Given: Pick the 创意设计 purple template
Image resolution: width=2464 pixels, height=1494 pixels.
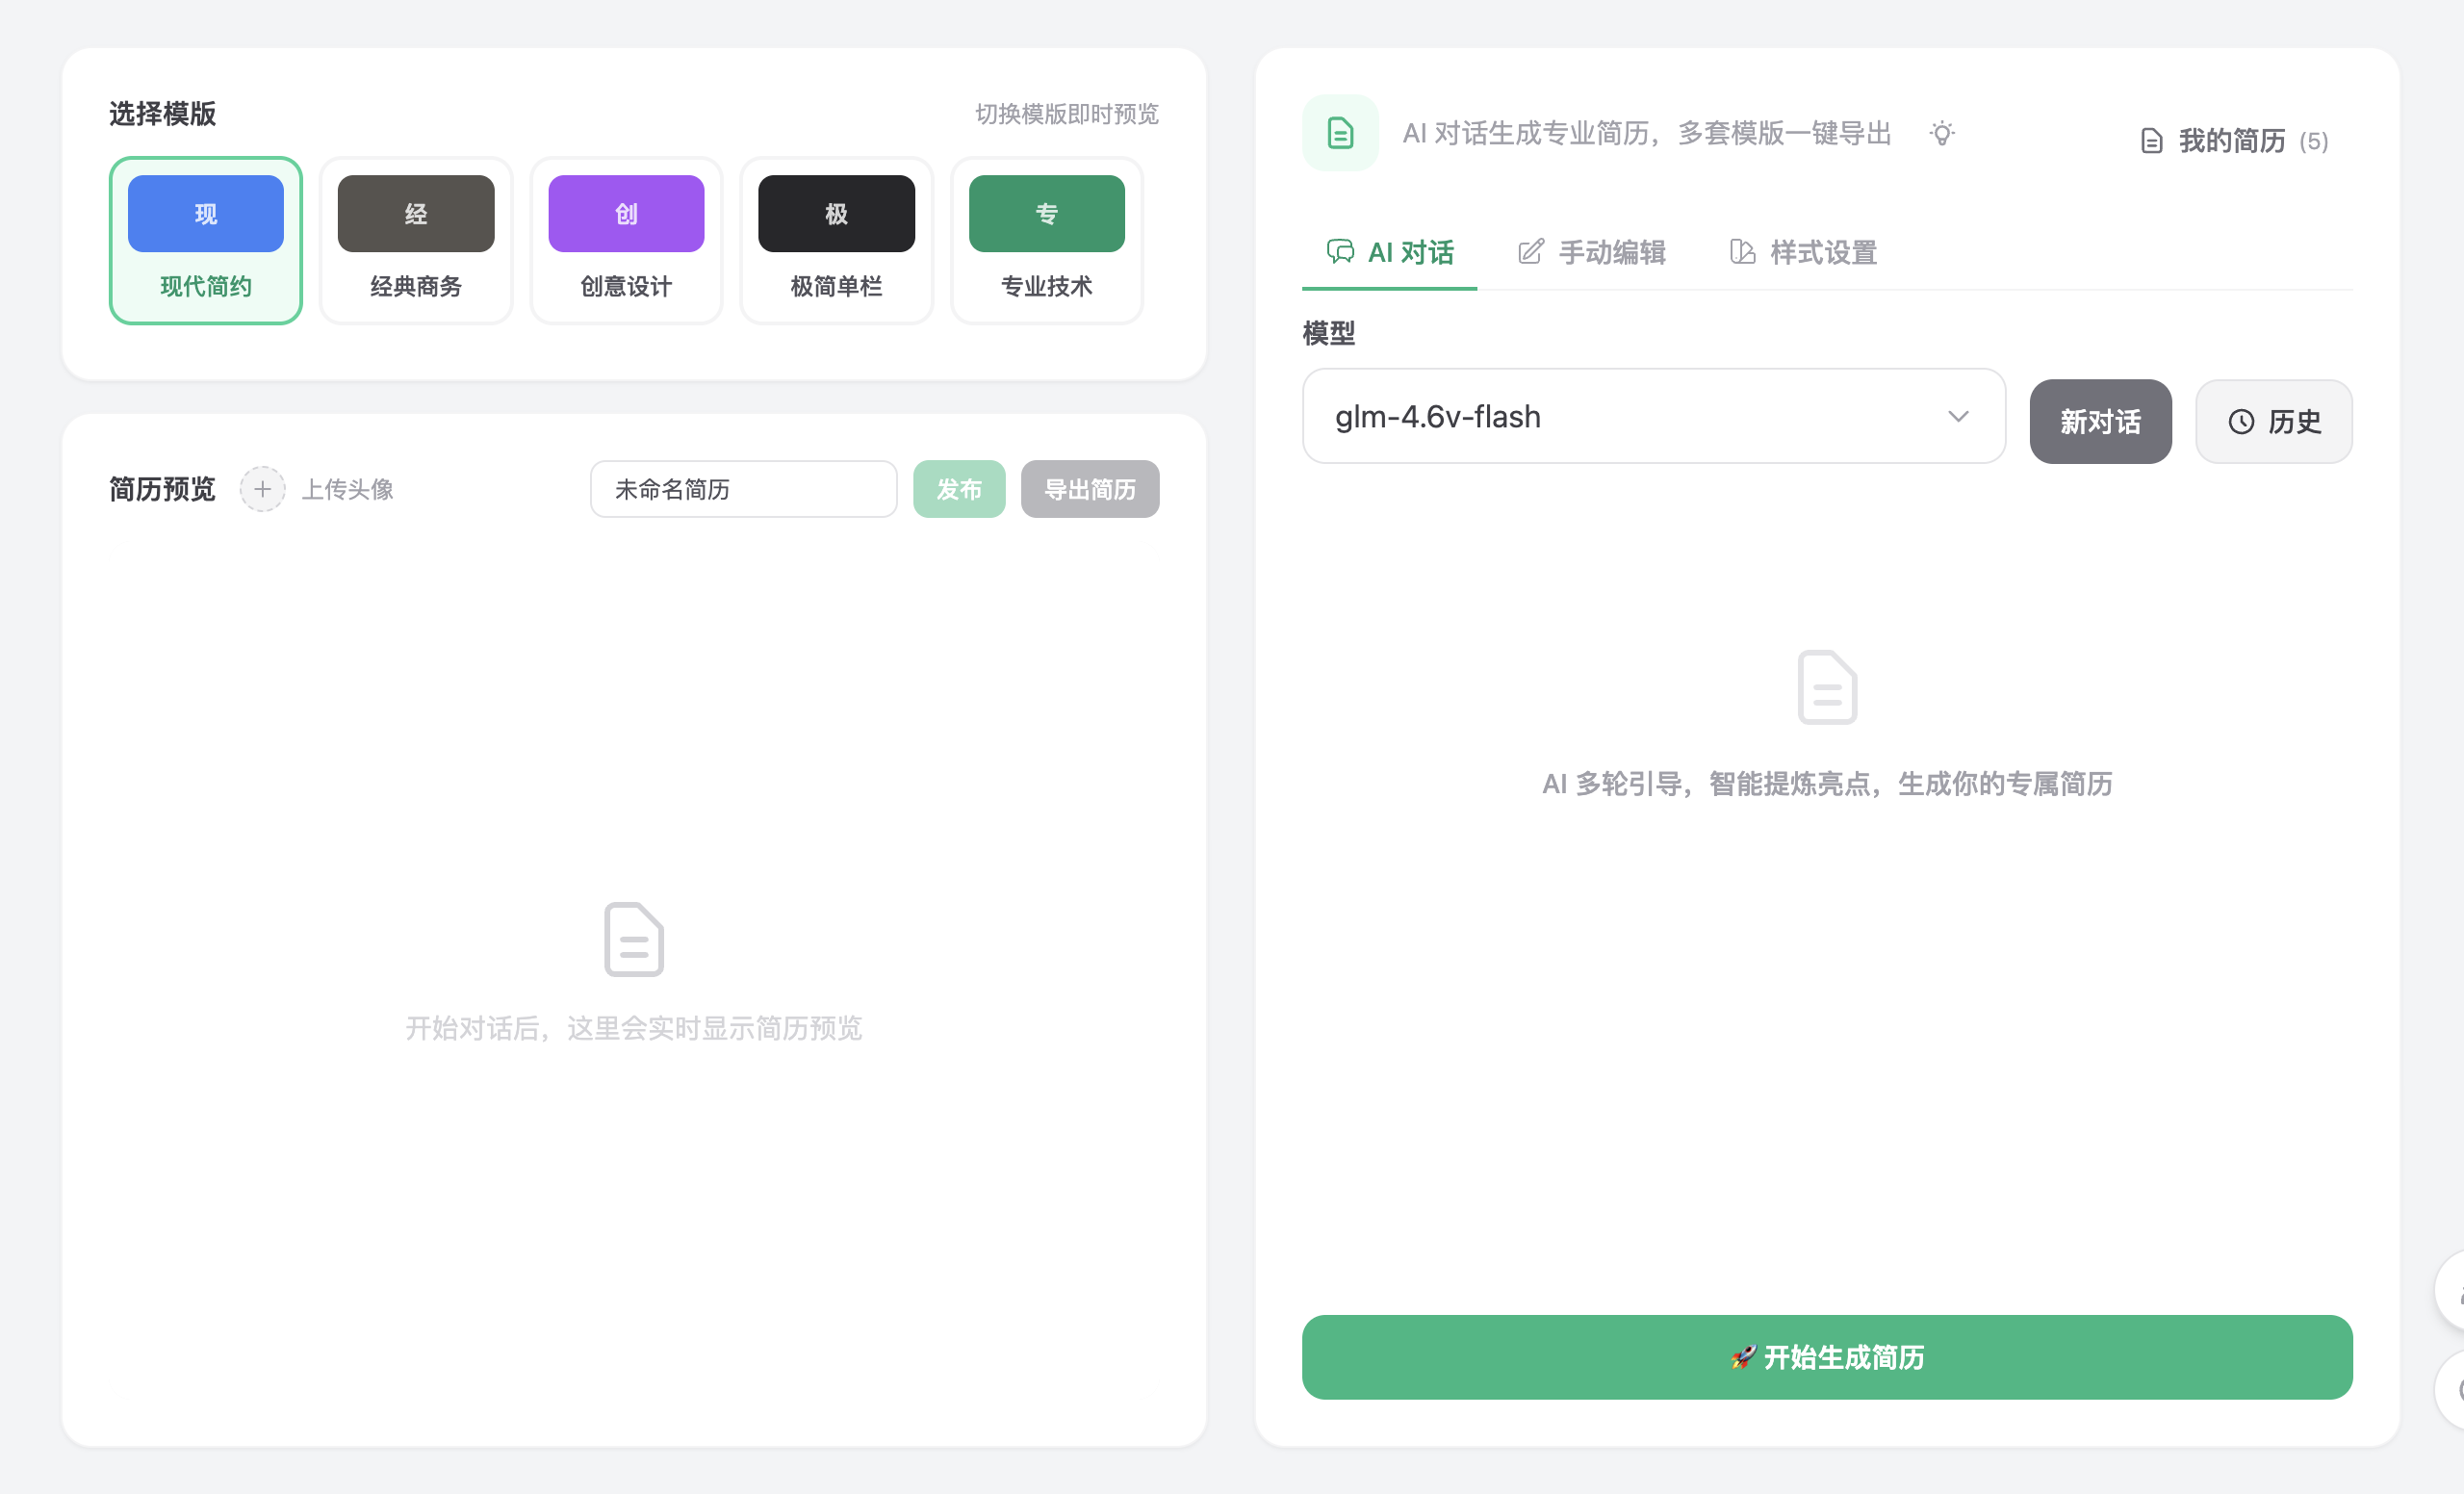Looking at the screenshot, I should 626,240.
